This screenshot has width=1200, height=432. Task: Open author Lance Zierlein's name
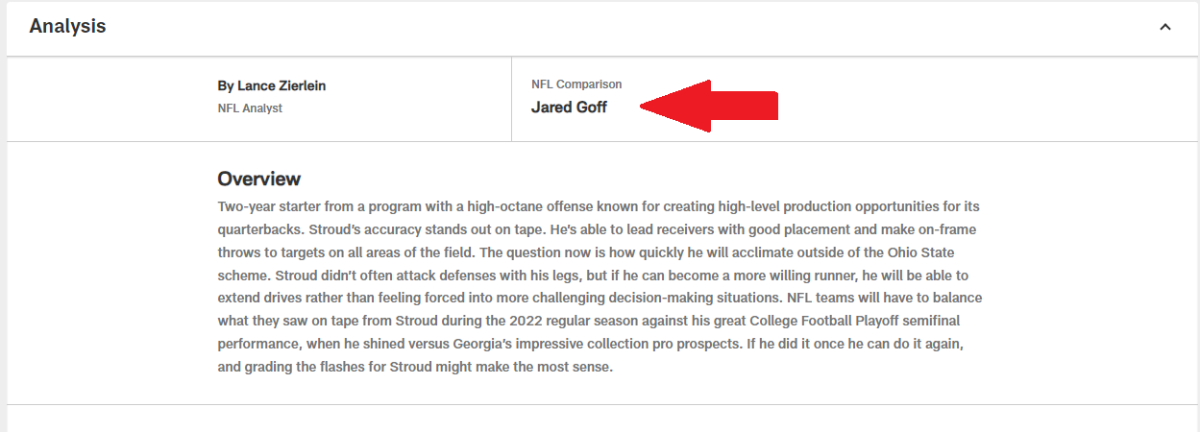pyautogui.click(x=272, y=86)
